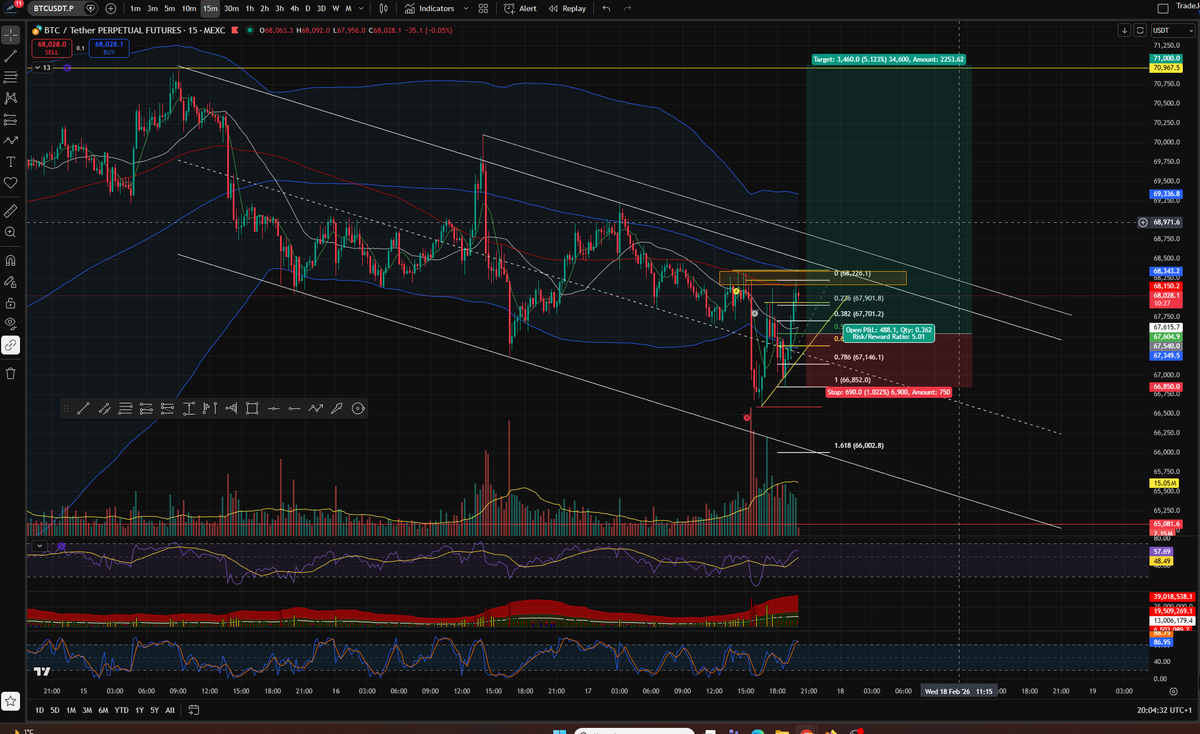Switch to the W weekly timeframe
1200x734 pixels.
[335, 8]
